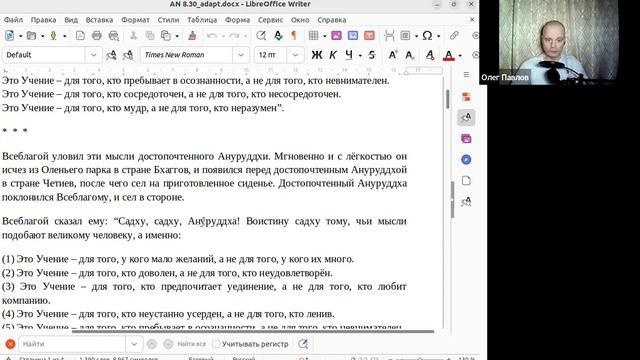Image resolution: width=640 pixels, height=360 pixels.
Task: Click the Omega special character icon
Action: pos(427,36)
